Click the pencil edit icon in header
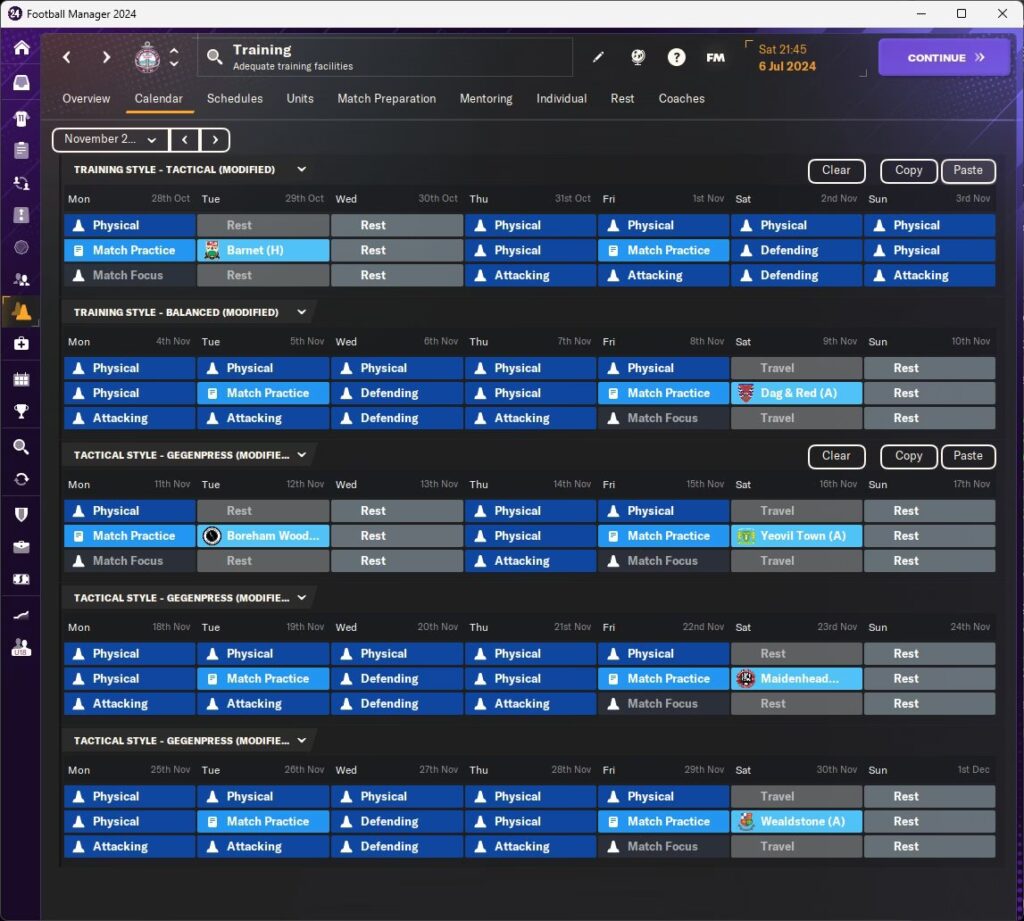Screen dimensions: 1024x921 coord(598,58)
